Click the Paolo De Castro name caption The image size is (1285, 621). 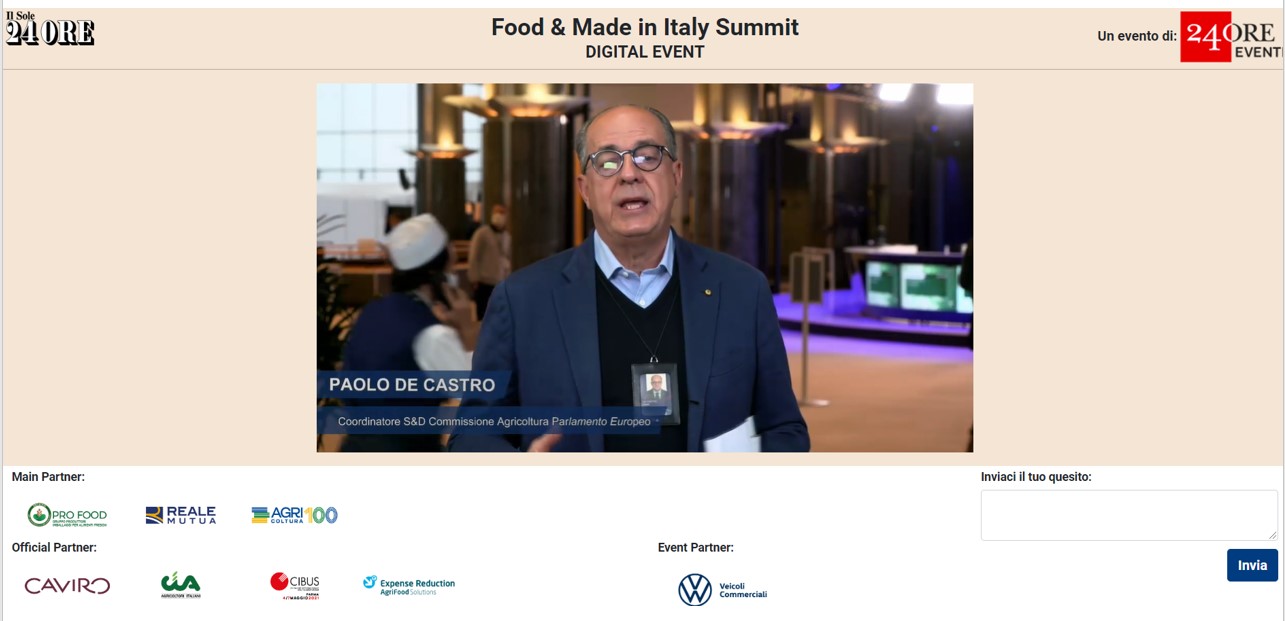click(x=412, y=385)
